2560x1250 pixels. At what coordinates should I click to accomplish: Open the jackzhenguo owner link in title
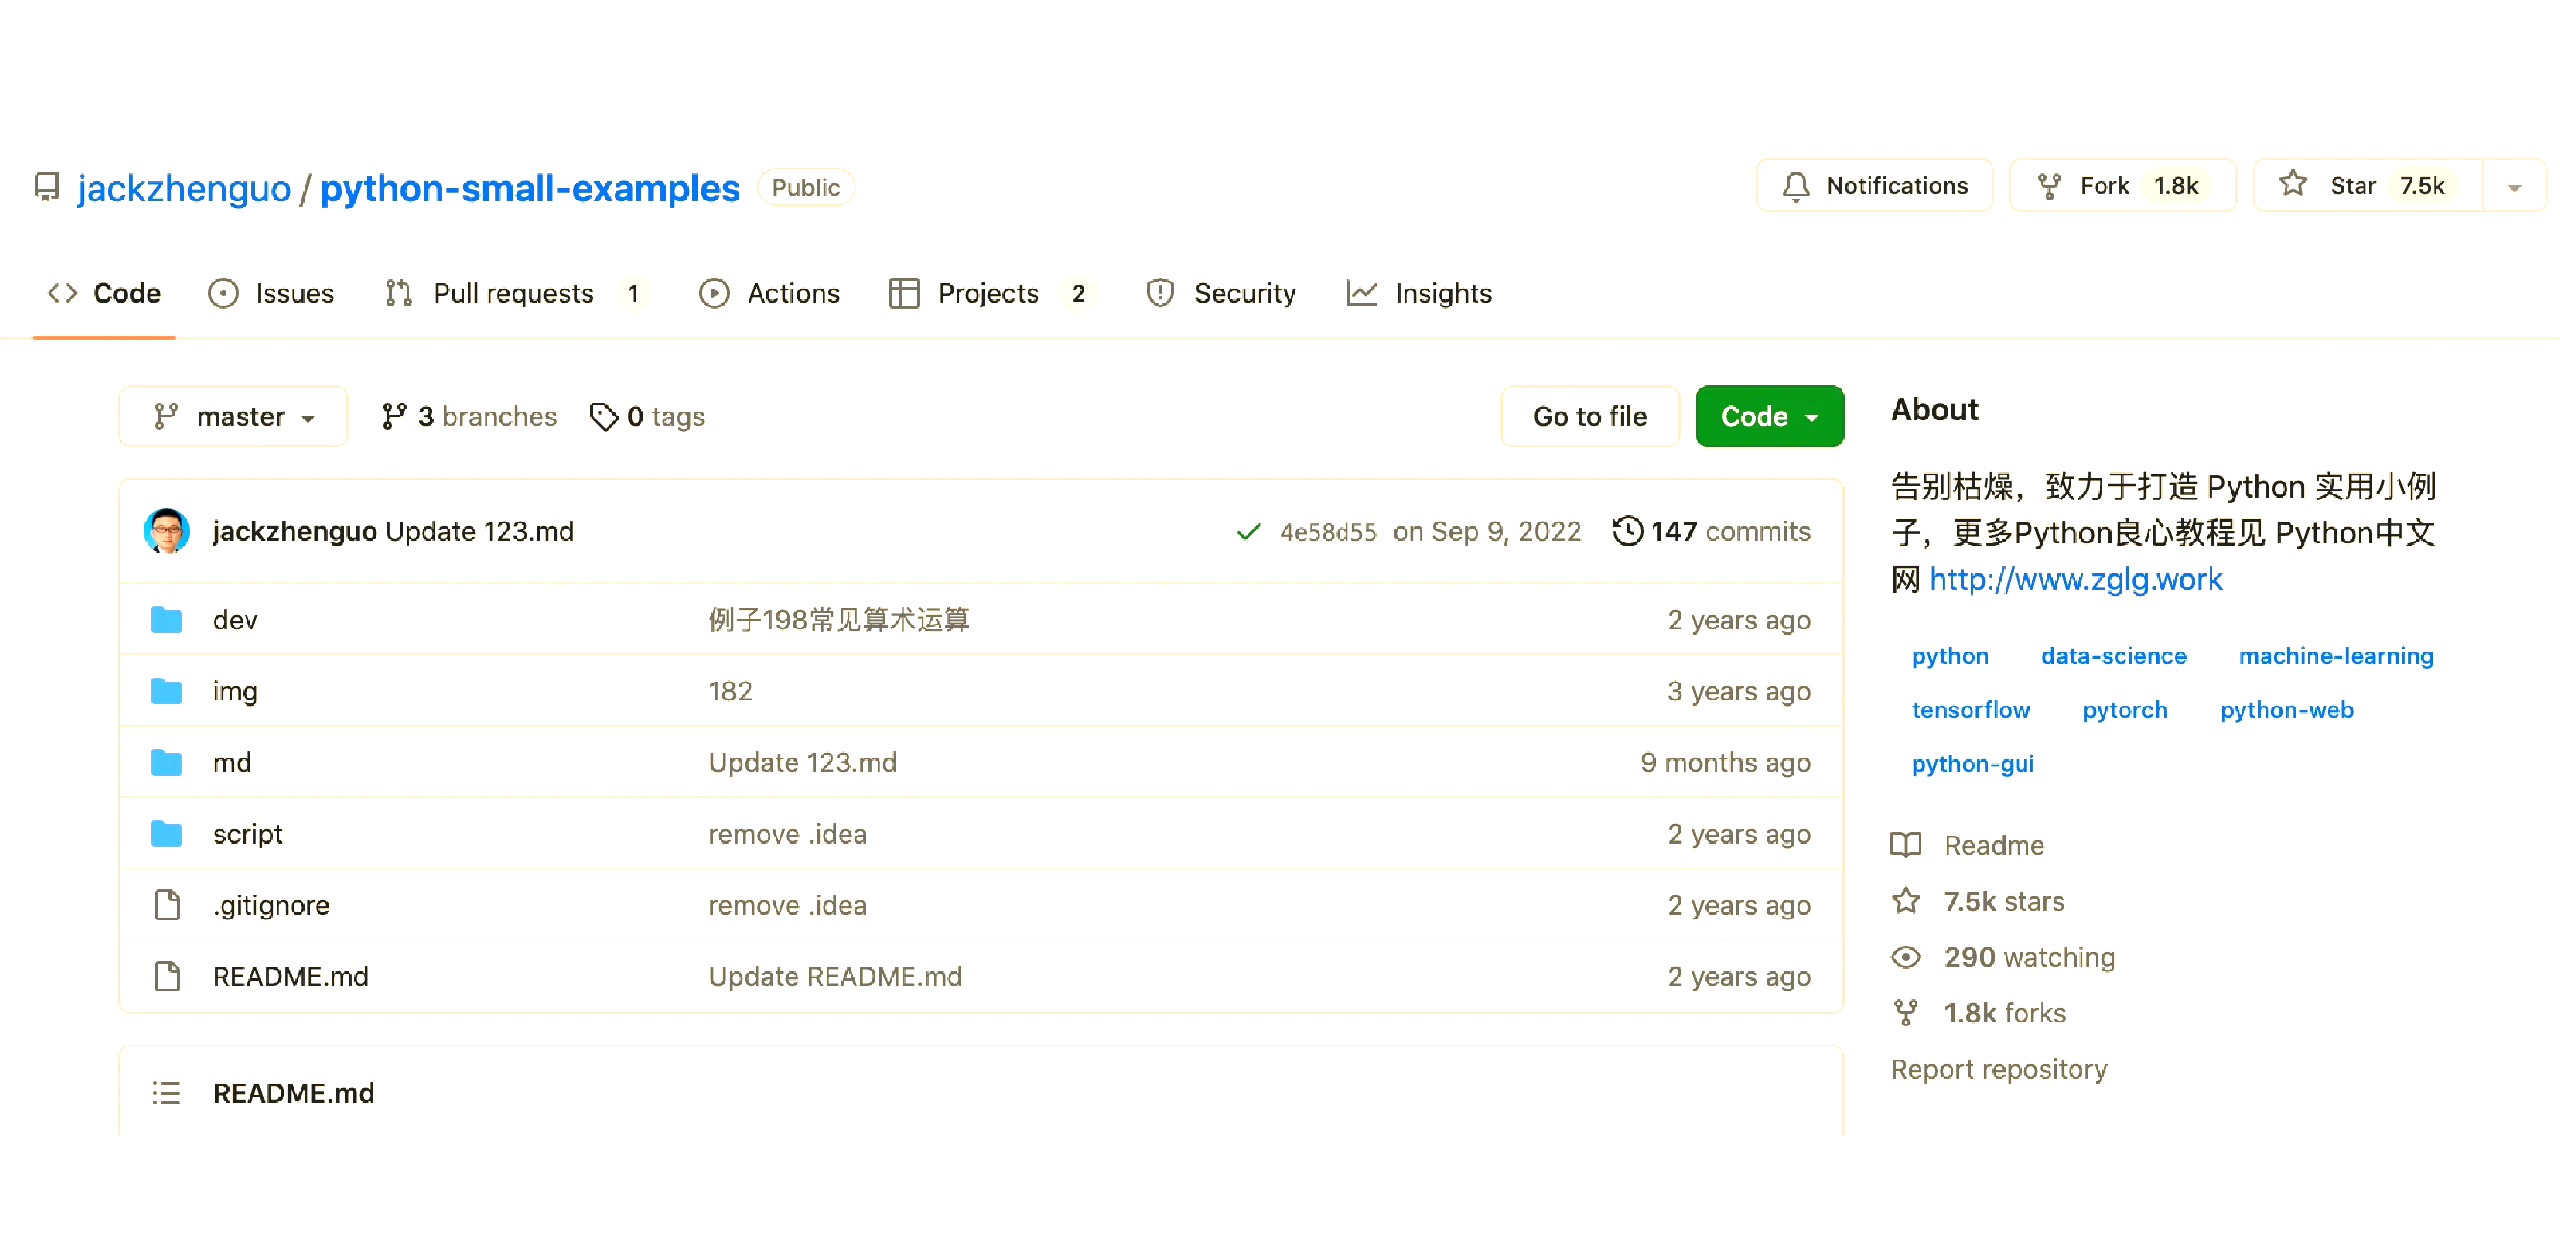coord(184,188)
